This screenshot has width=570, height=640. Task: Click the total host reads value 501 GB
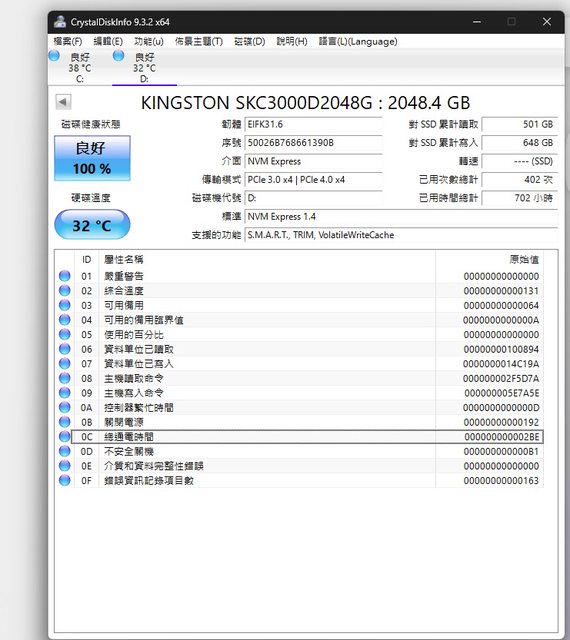point(520,124)
